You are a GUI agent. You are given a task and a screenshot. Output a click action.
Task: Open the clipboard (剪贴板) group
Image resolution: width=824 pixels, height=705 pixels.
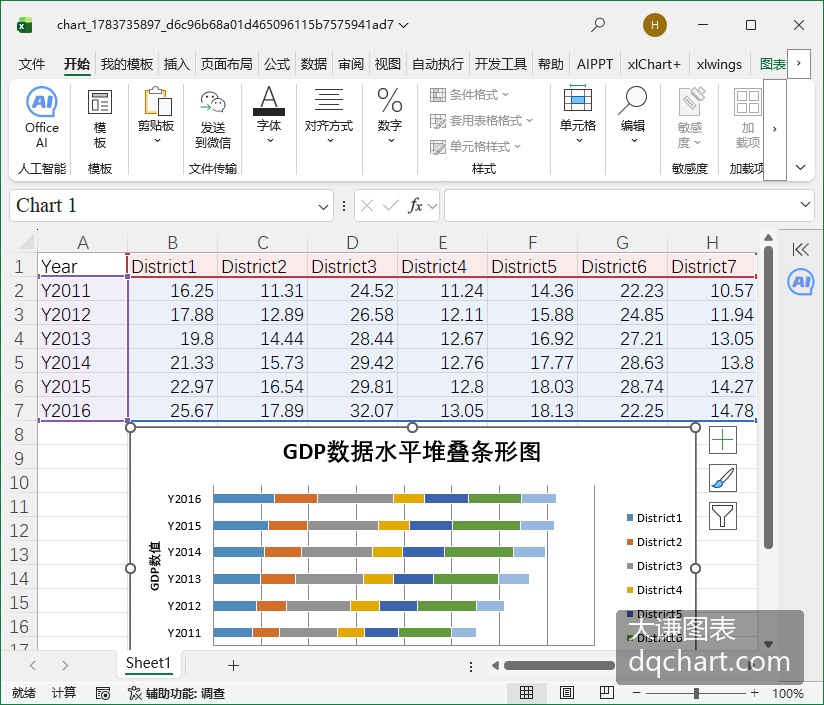(156, 116)
